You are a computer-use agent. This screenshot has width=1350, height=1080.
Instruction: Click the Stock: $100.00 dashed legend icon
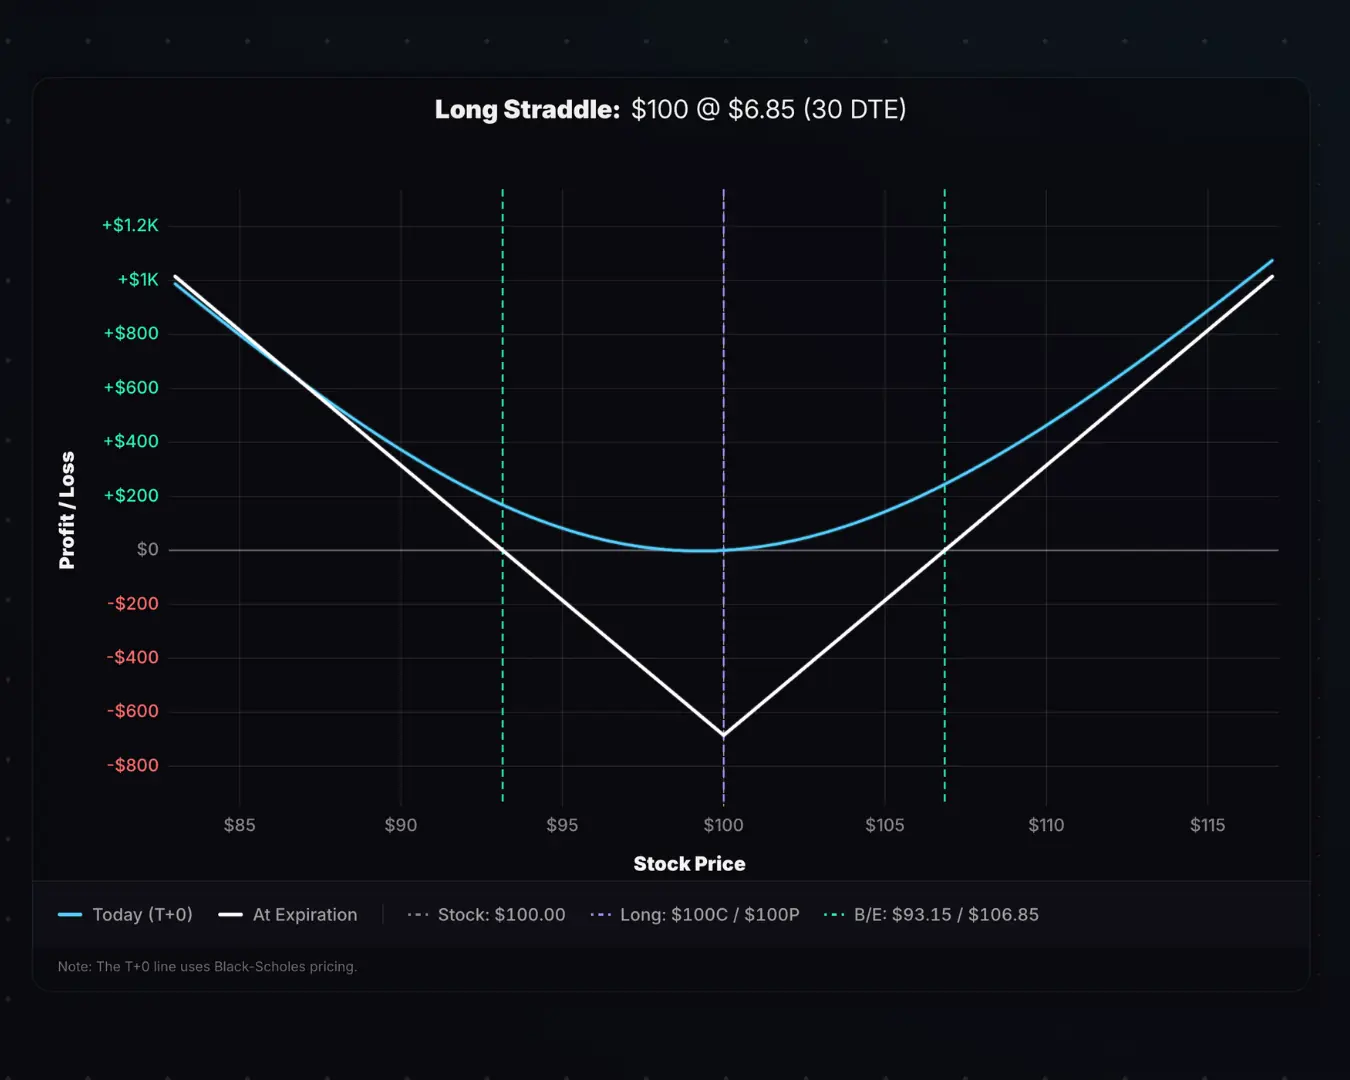coord(416,914)
